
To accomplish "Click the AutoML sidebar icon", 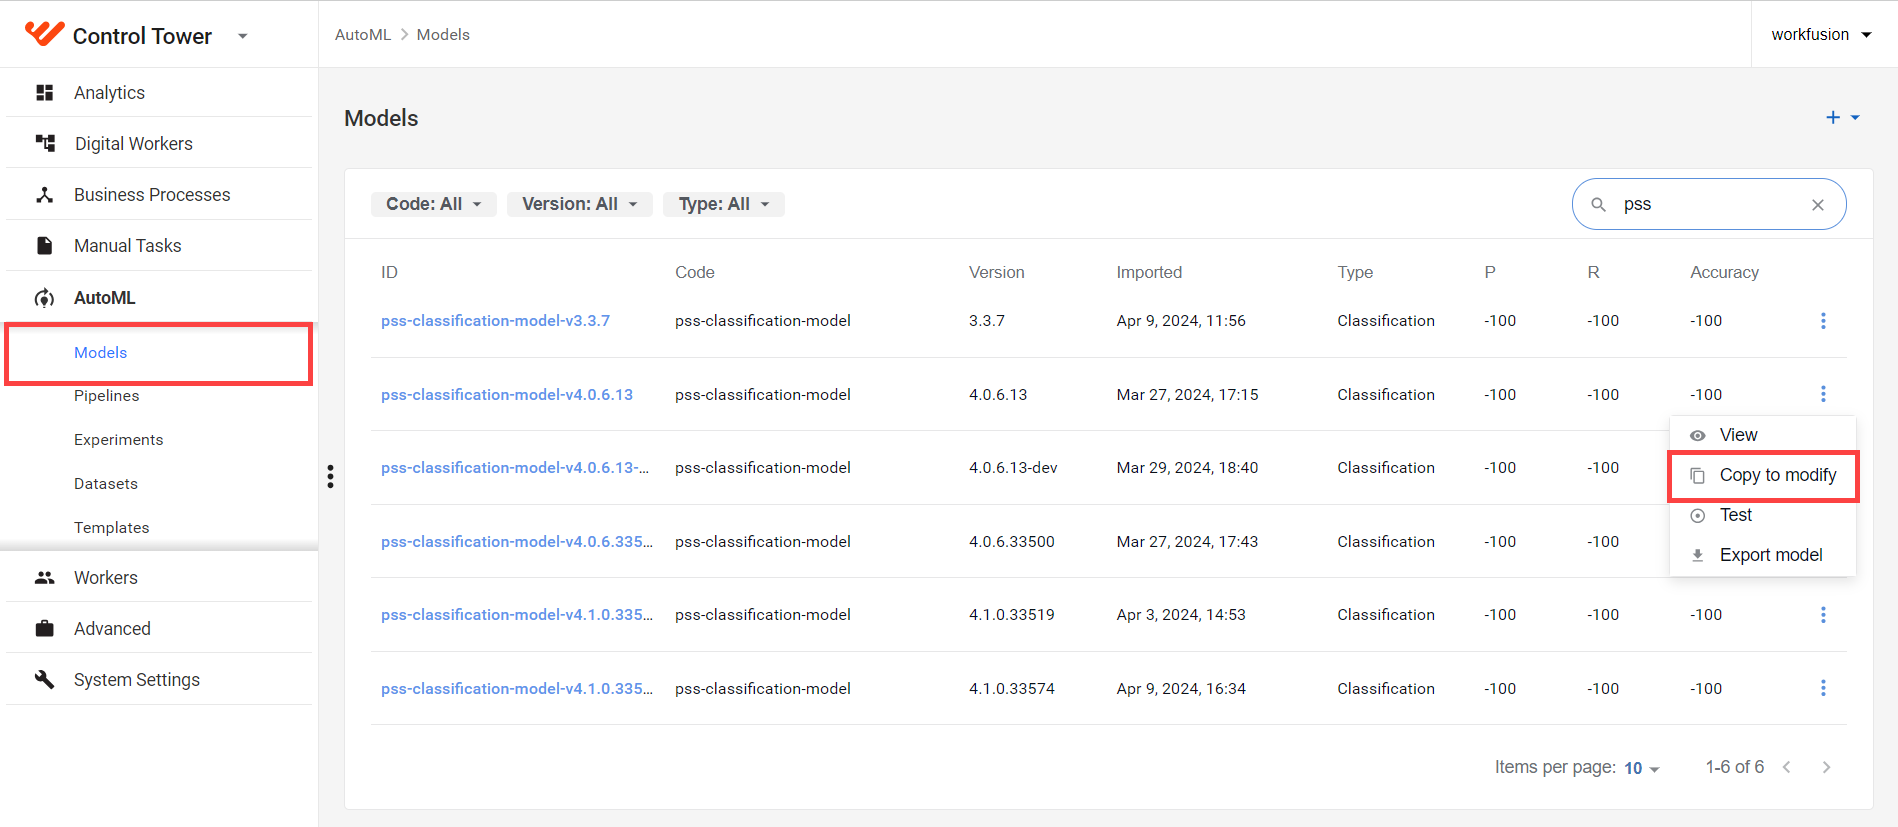I will (44, 298).
